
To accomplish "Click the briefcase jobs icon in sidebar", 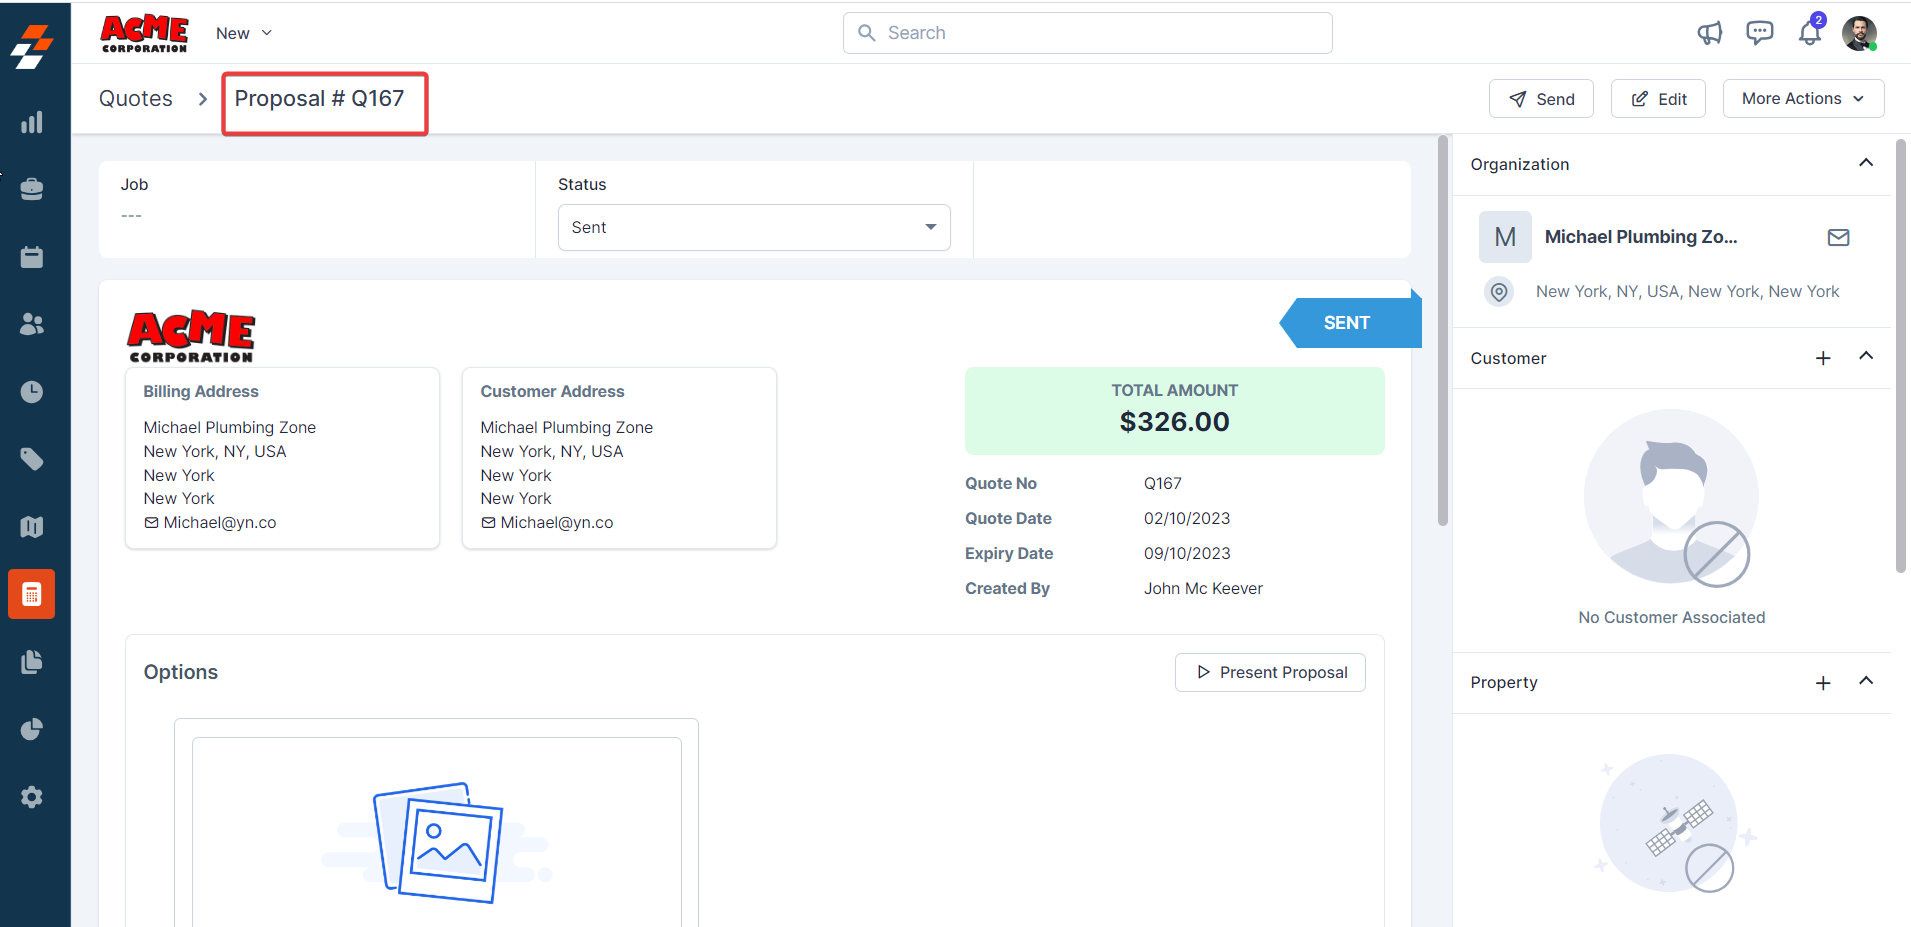I will click(x=32, y=189).
